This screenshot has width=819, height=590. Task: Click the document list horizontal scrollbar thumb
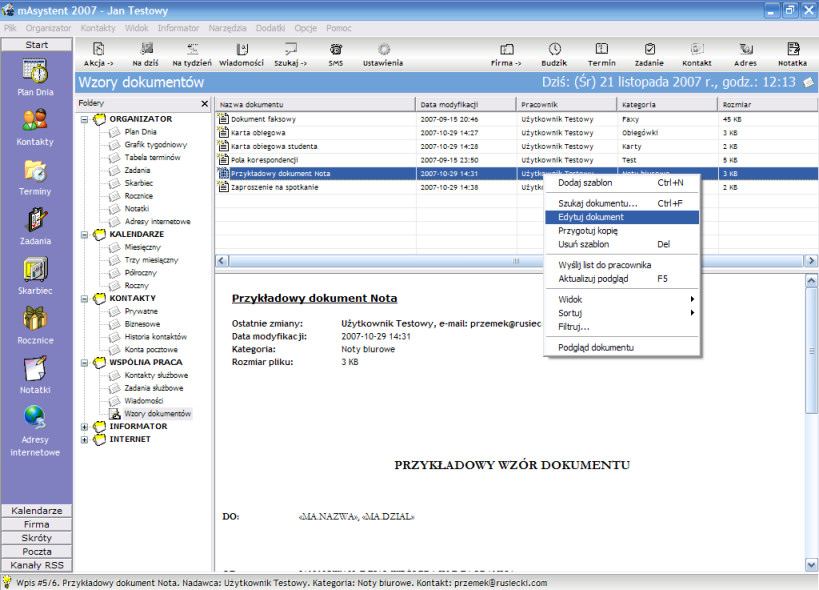[x=516, y=261]
